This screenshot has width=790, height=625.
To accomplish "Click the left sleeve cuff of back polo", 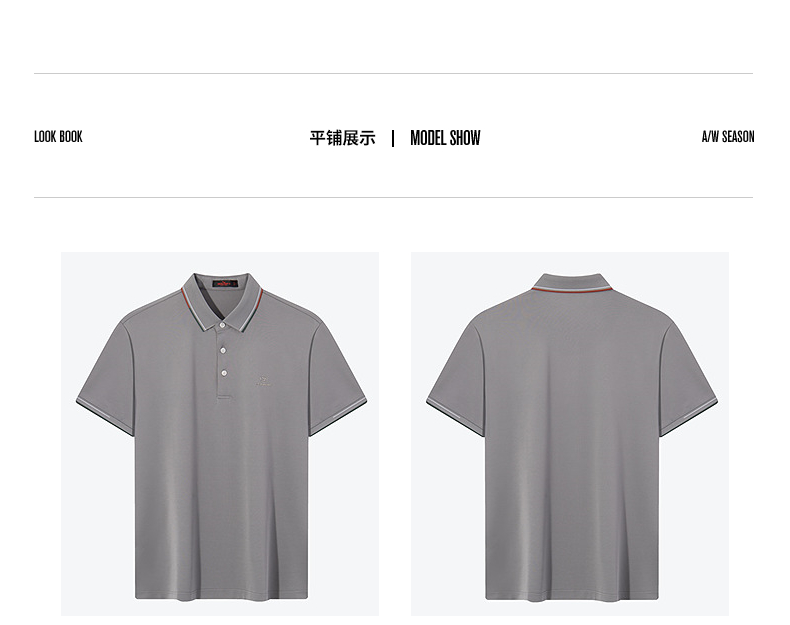I will 455,417.
